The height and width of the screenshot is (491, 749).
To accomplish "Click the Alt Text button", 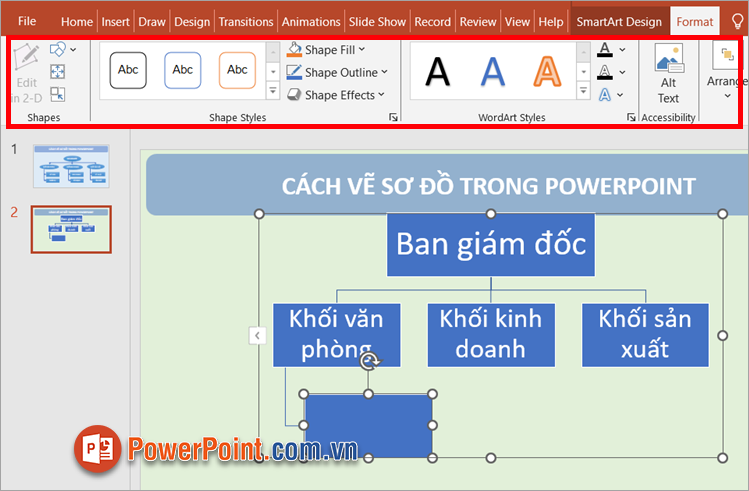I will [x=668, y=74].
